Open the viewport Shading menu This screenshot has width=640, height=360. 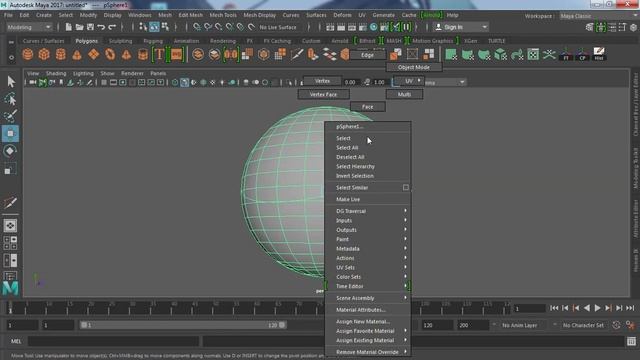pos(56,73)
